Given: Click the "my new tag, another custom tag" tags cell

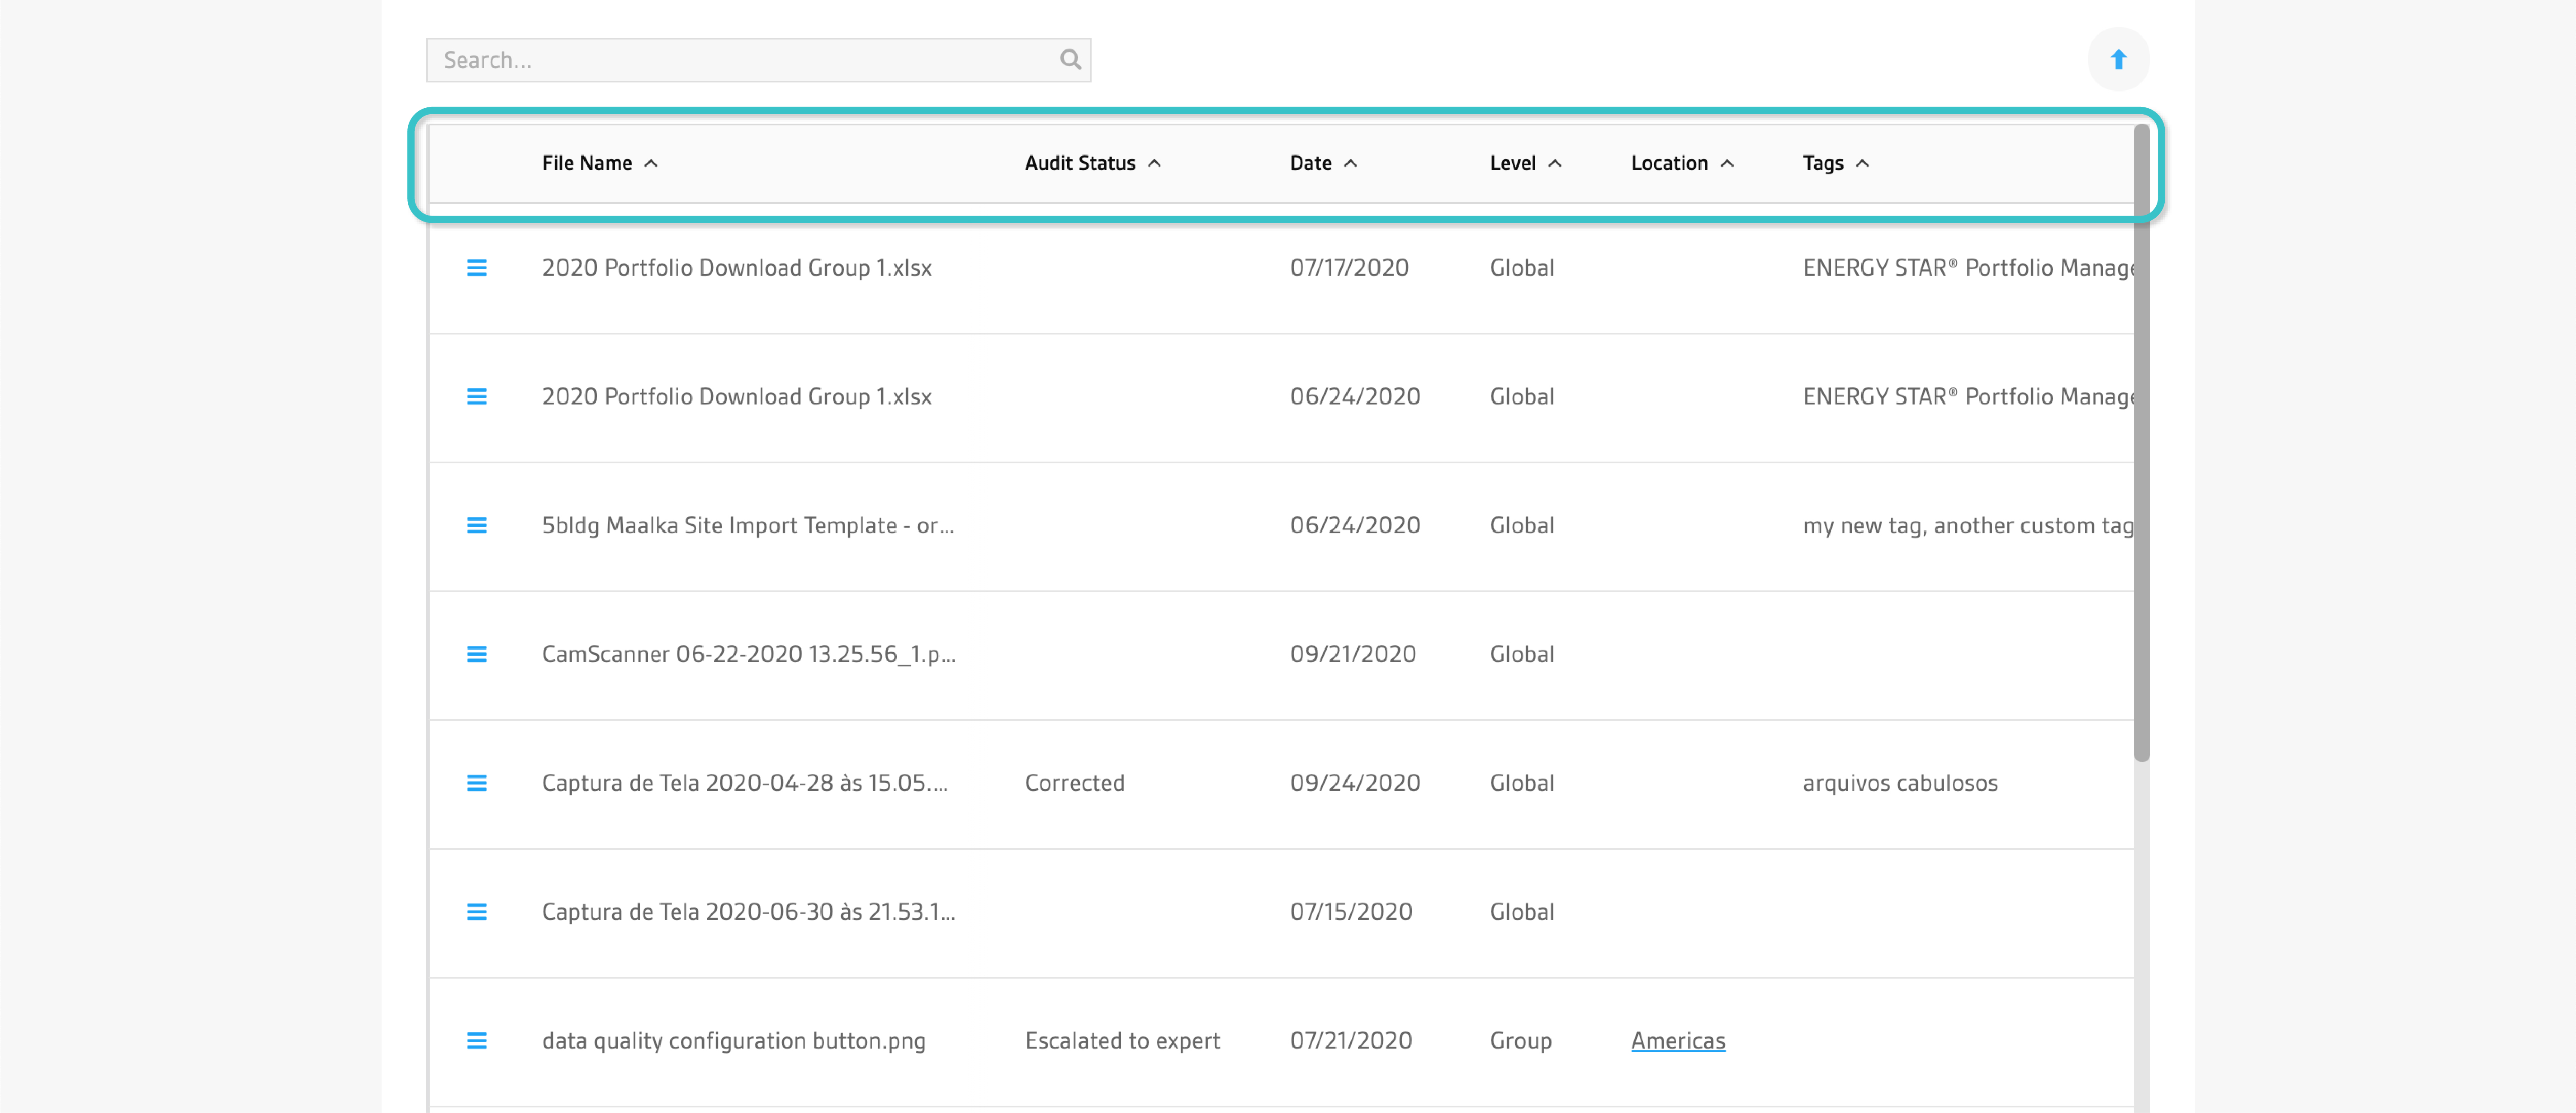Looking at the screenshot, I should point(1968,526).
